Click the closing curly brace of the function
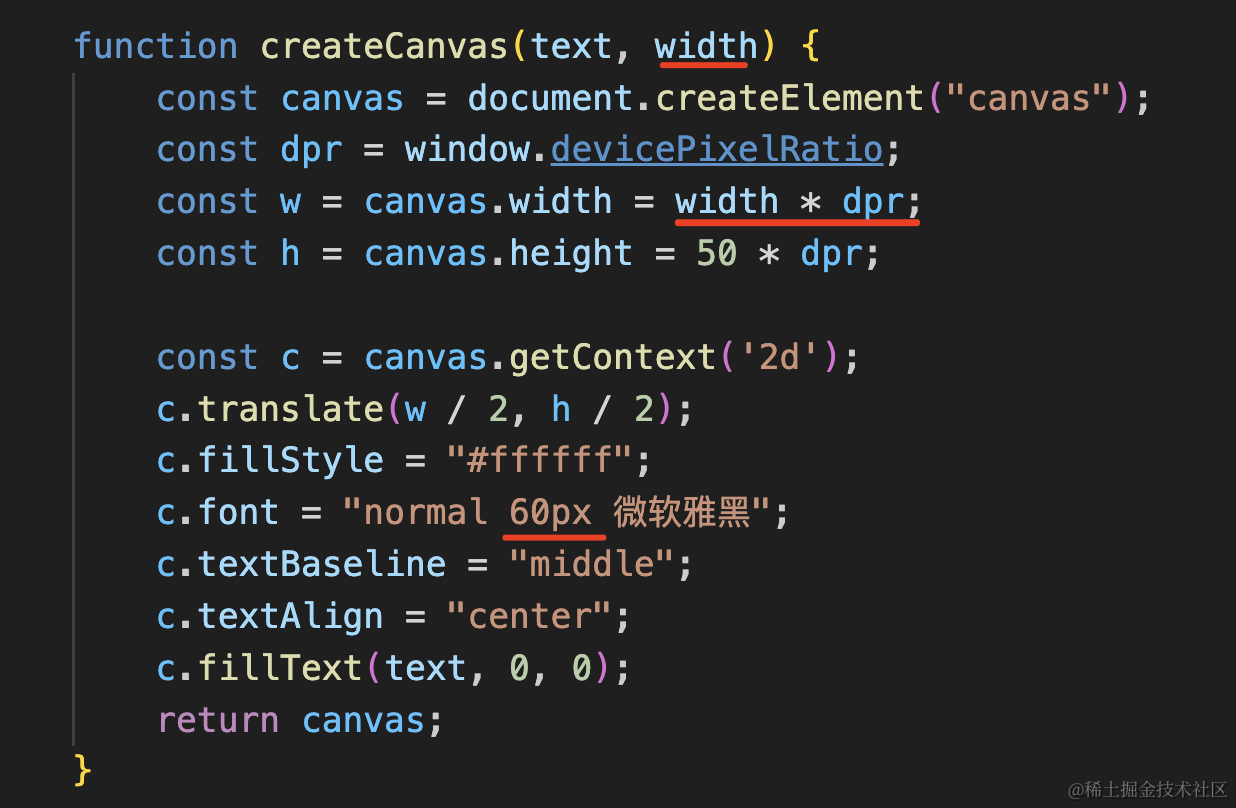Image resolution: width=1236 pixels, height=808 pixels. pos(83,770)
